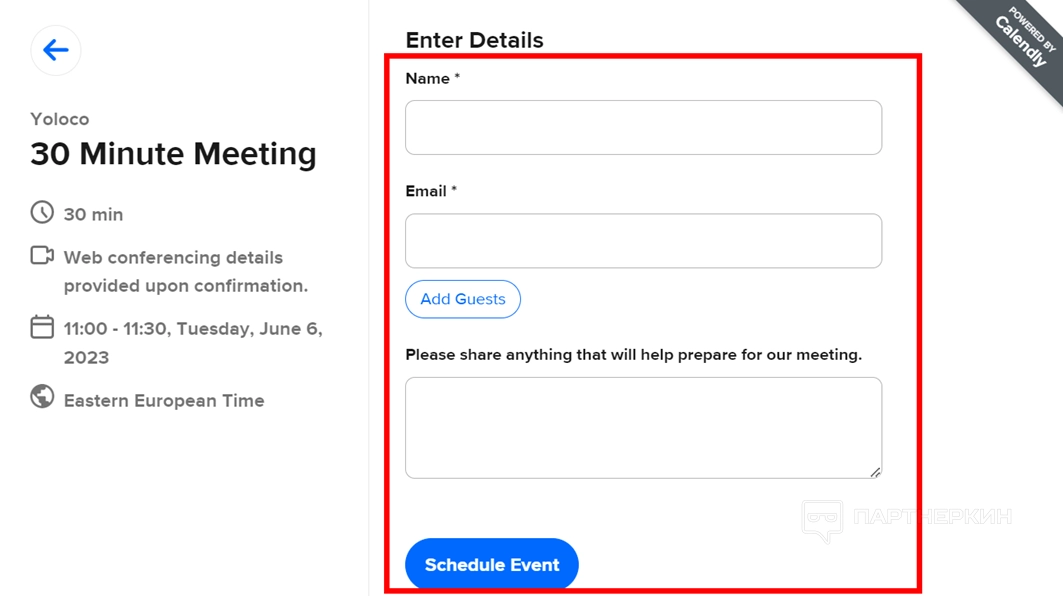Screen dimensions: 1063x596
Task: Click the meeting preparation notes textarea
Action: point(643,427)
